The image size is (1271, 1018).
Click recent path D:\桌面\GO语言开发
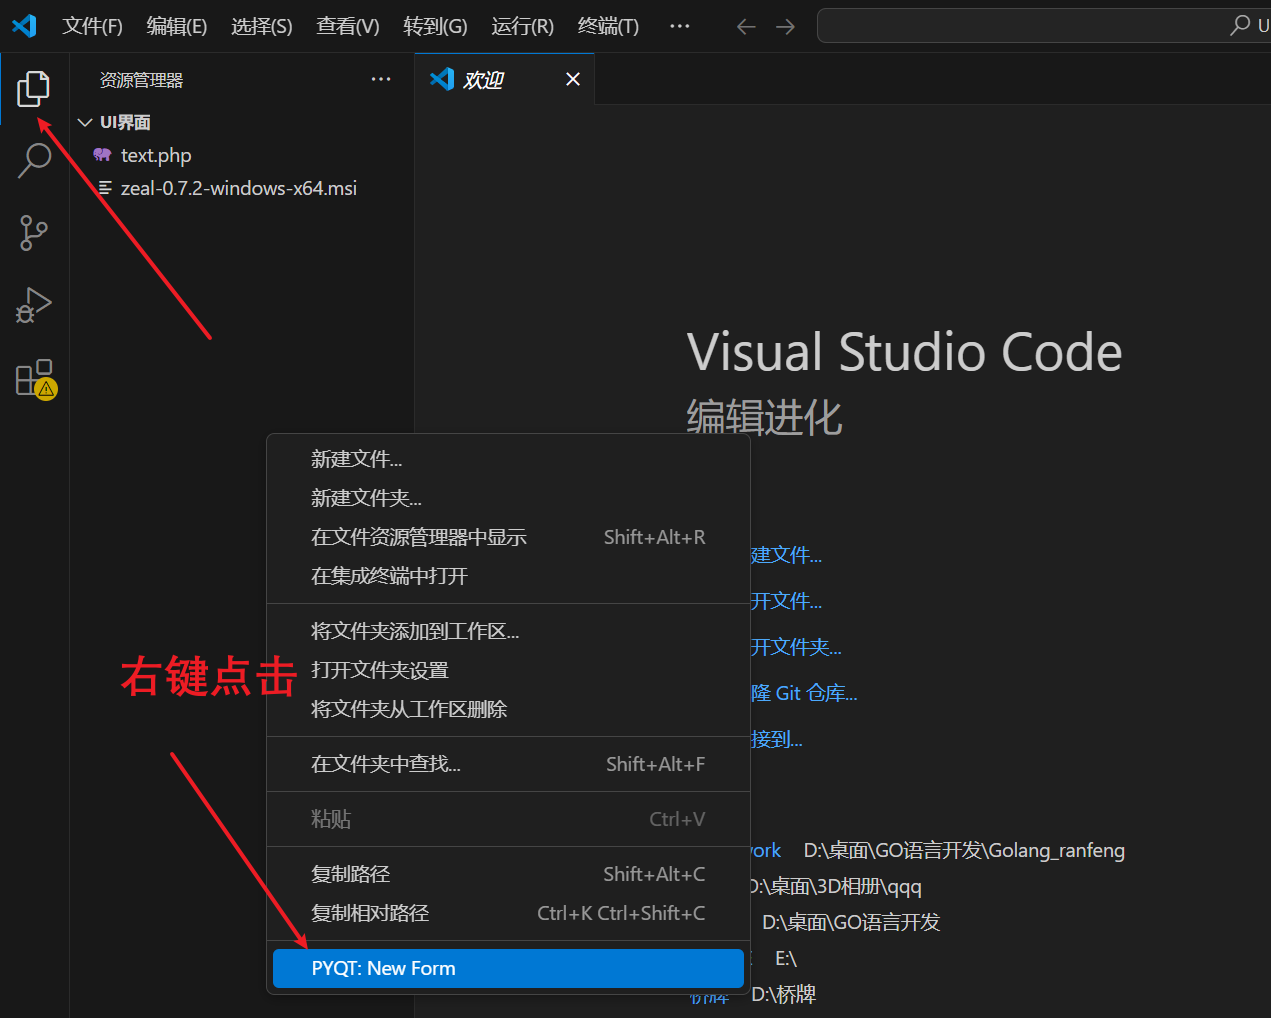[851, 922]
